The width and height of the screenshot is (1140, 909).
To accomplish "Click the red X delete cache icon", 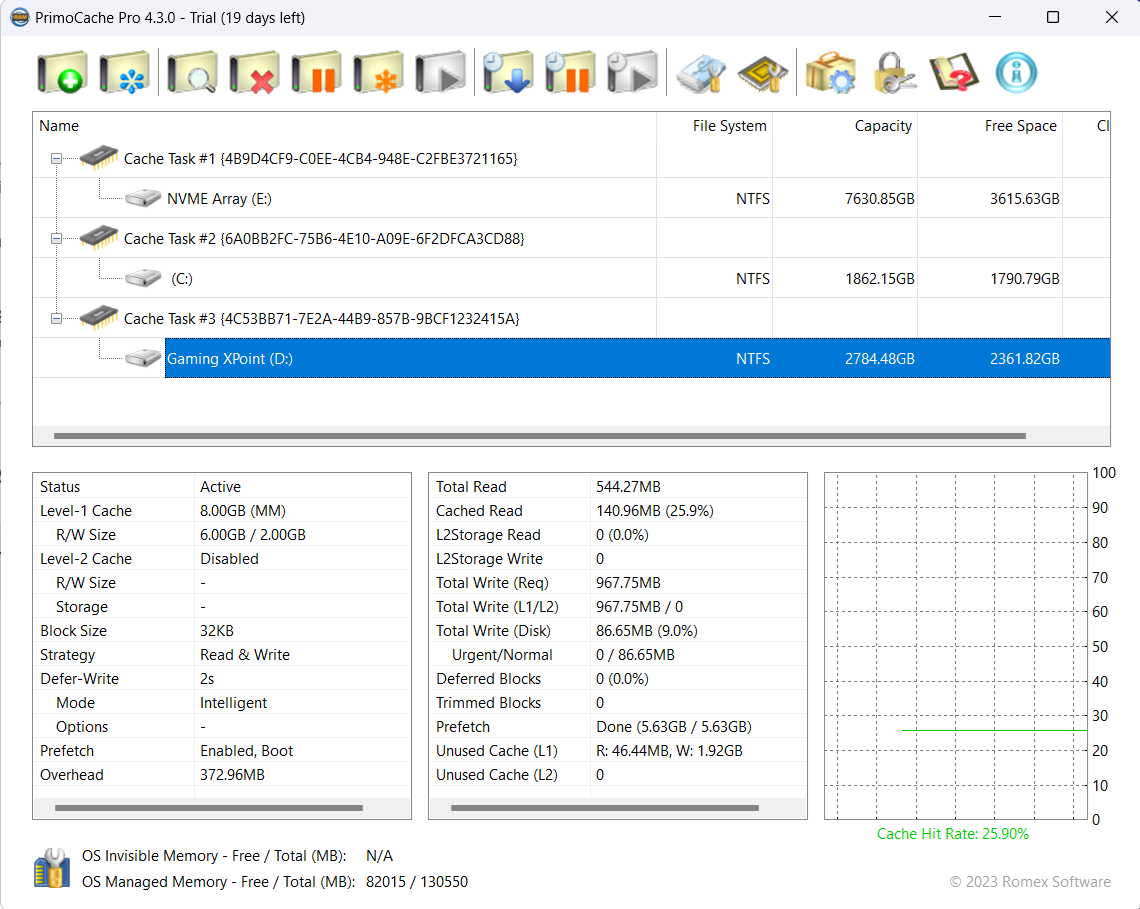I will [254, 73].
